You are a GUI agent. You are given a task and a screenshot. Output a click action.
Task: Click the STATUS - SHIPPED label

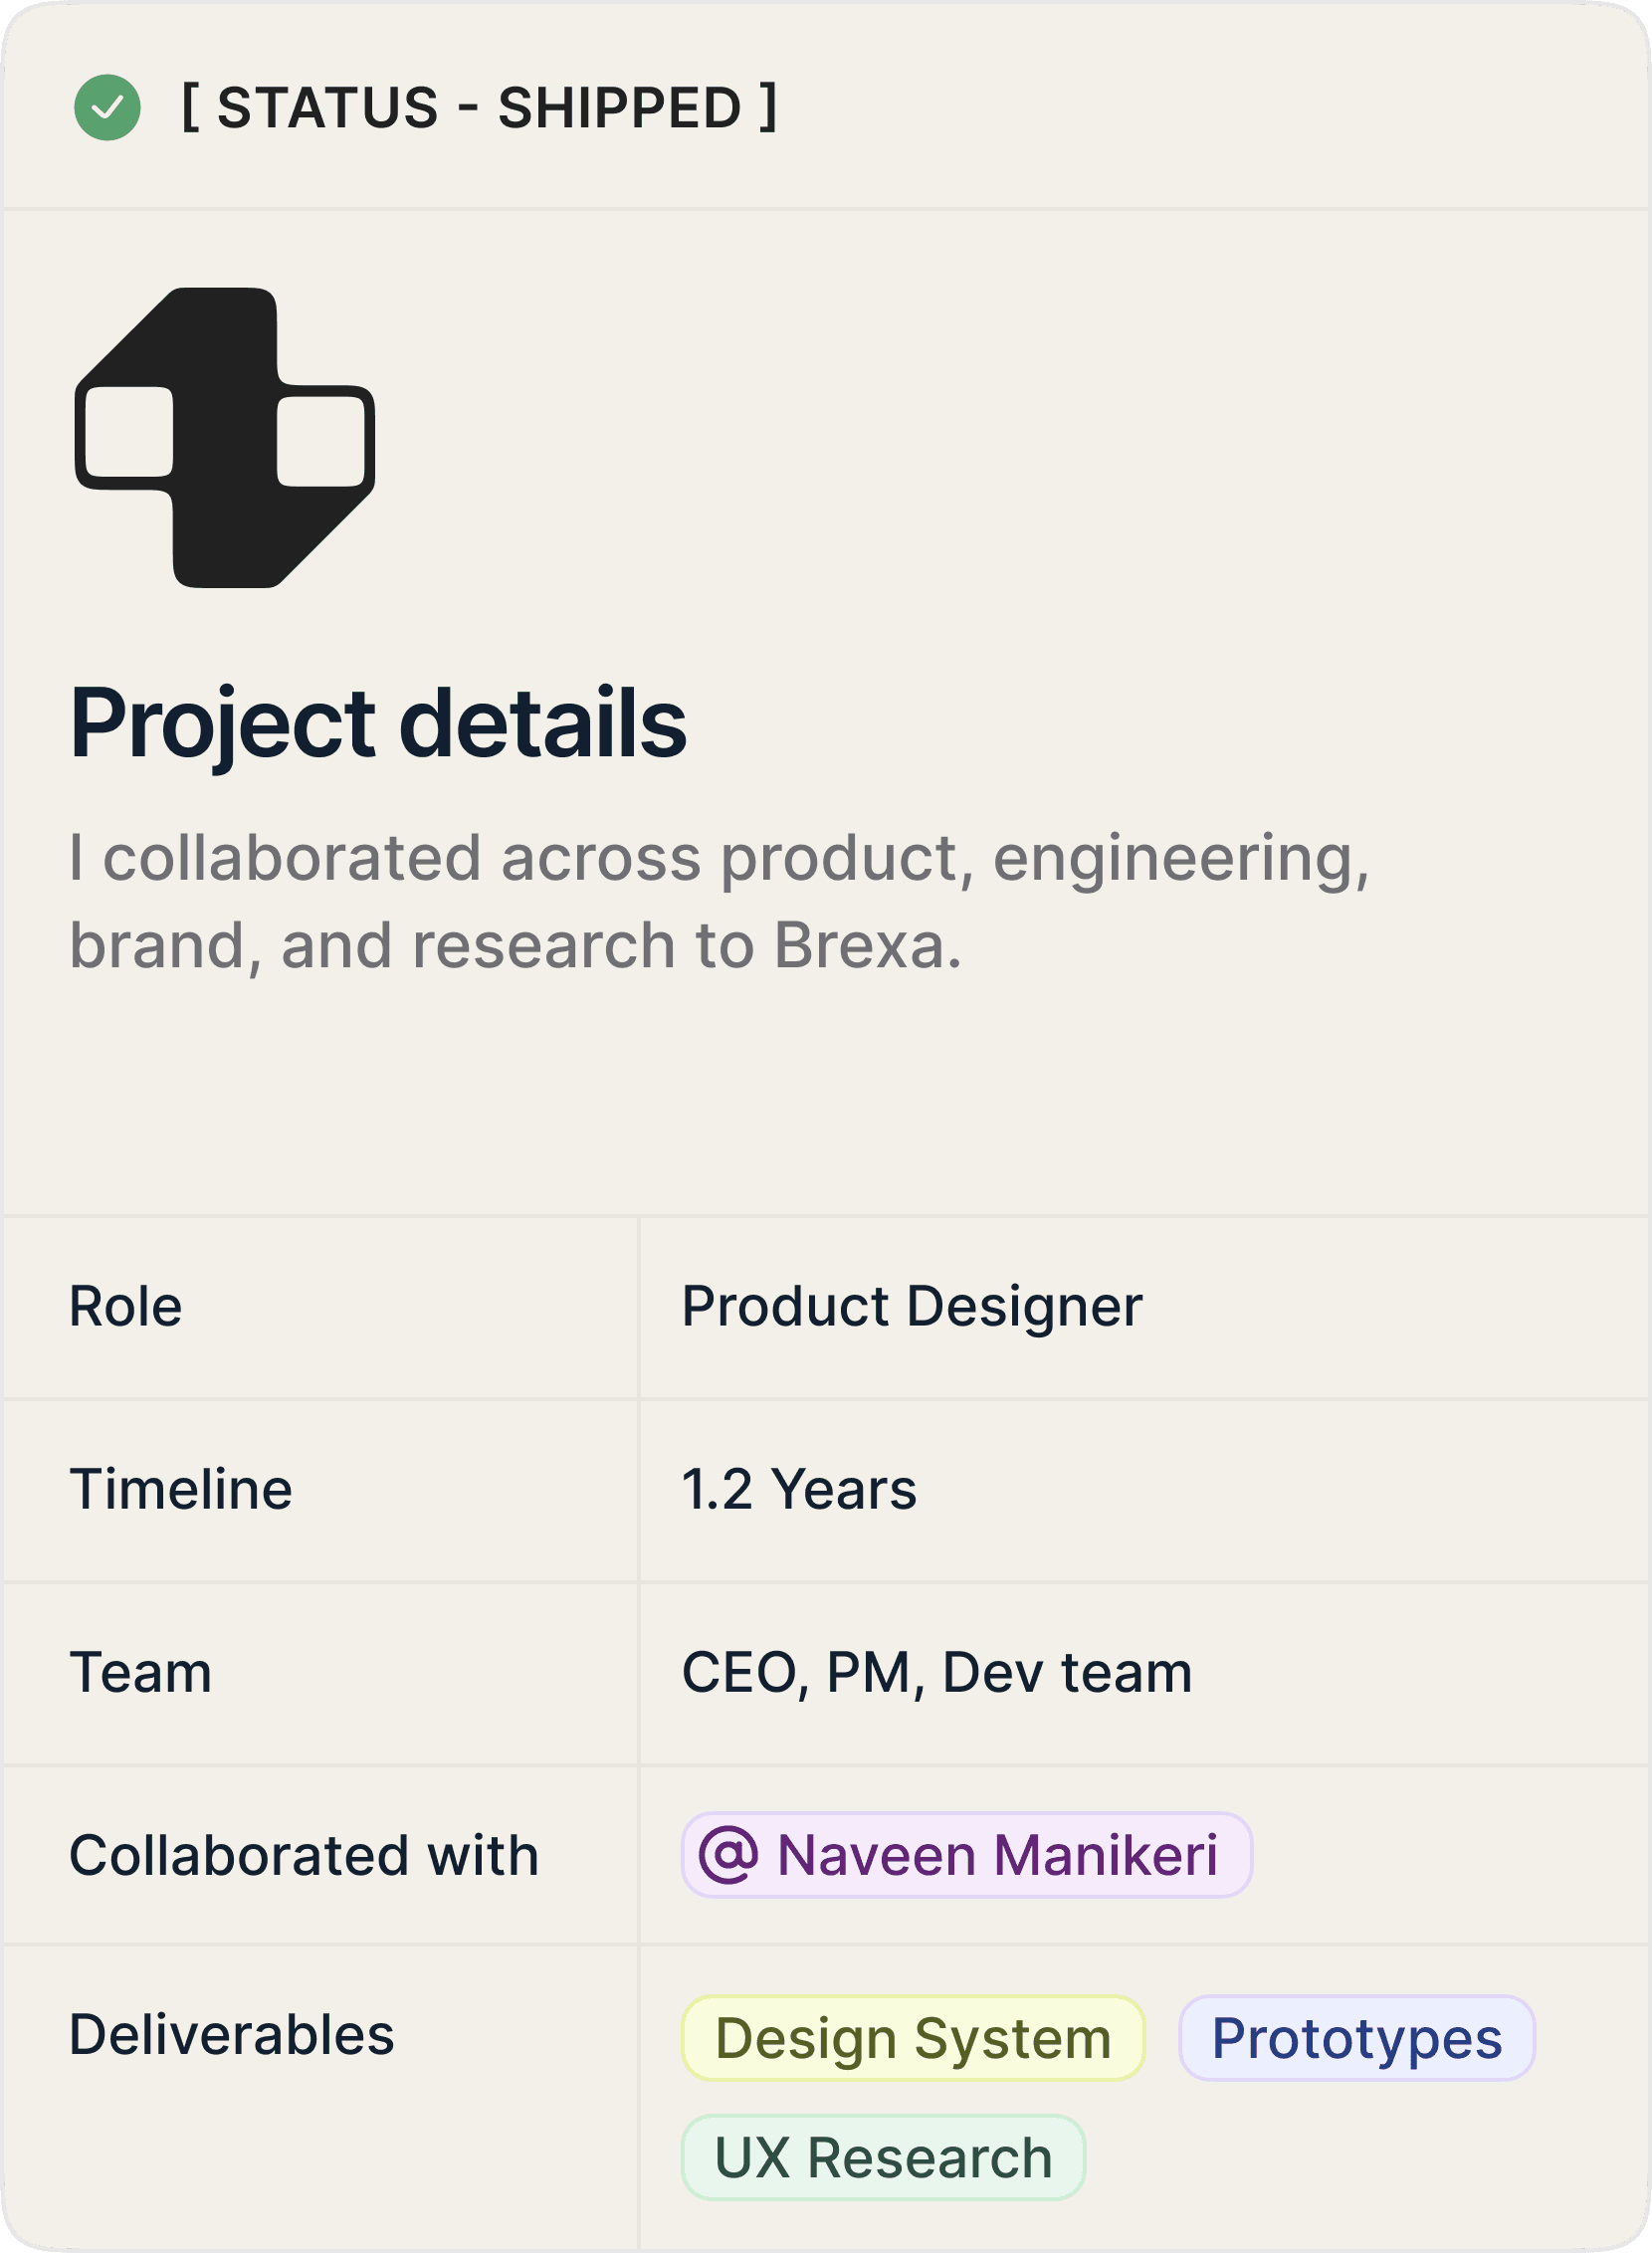click(x=478, y=107)
